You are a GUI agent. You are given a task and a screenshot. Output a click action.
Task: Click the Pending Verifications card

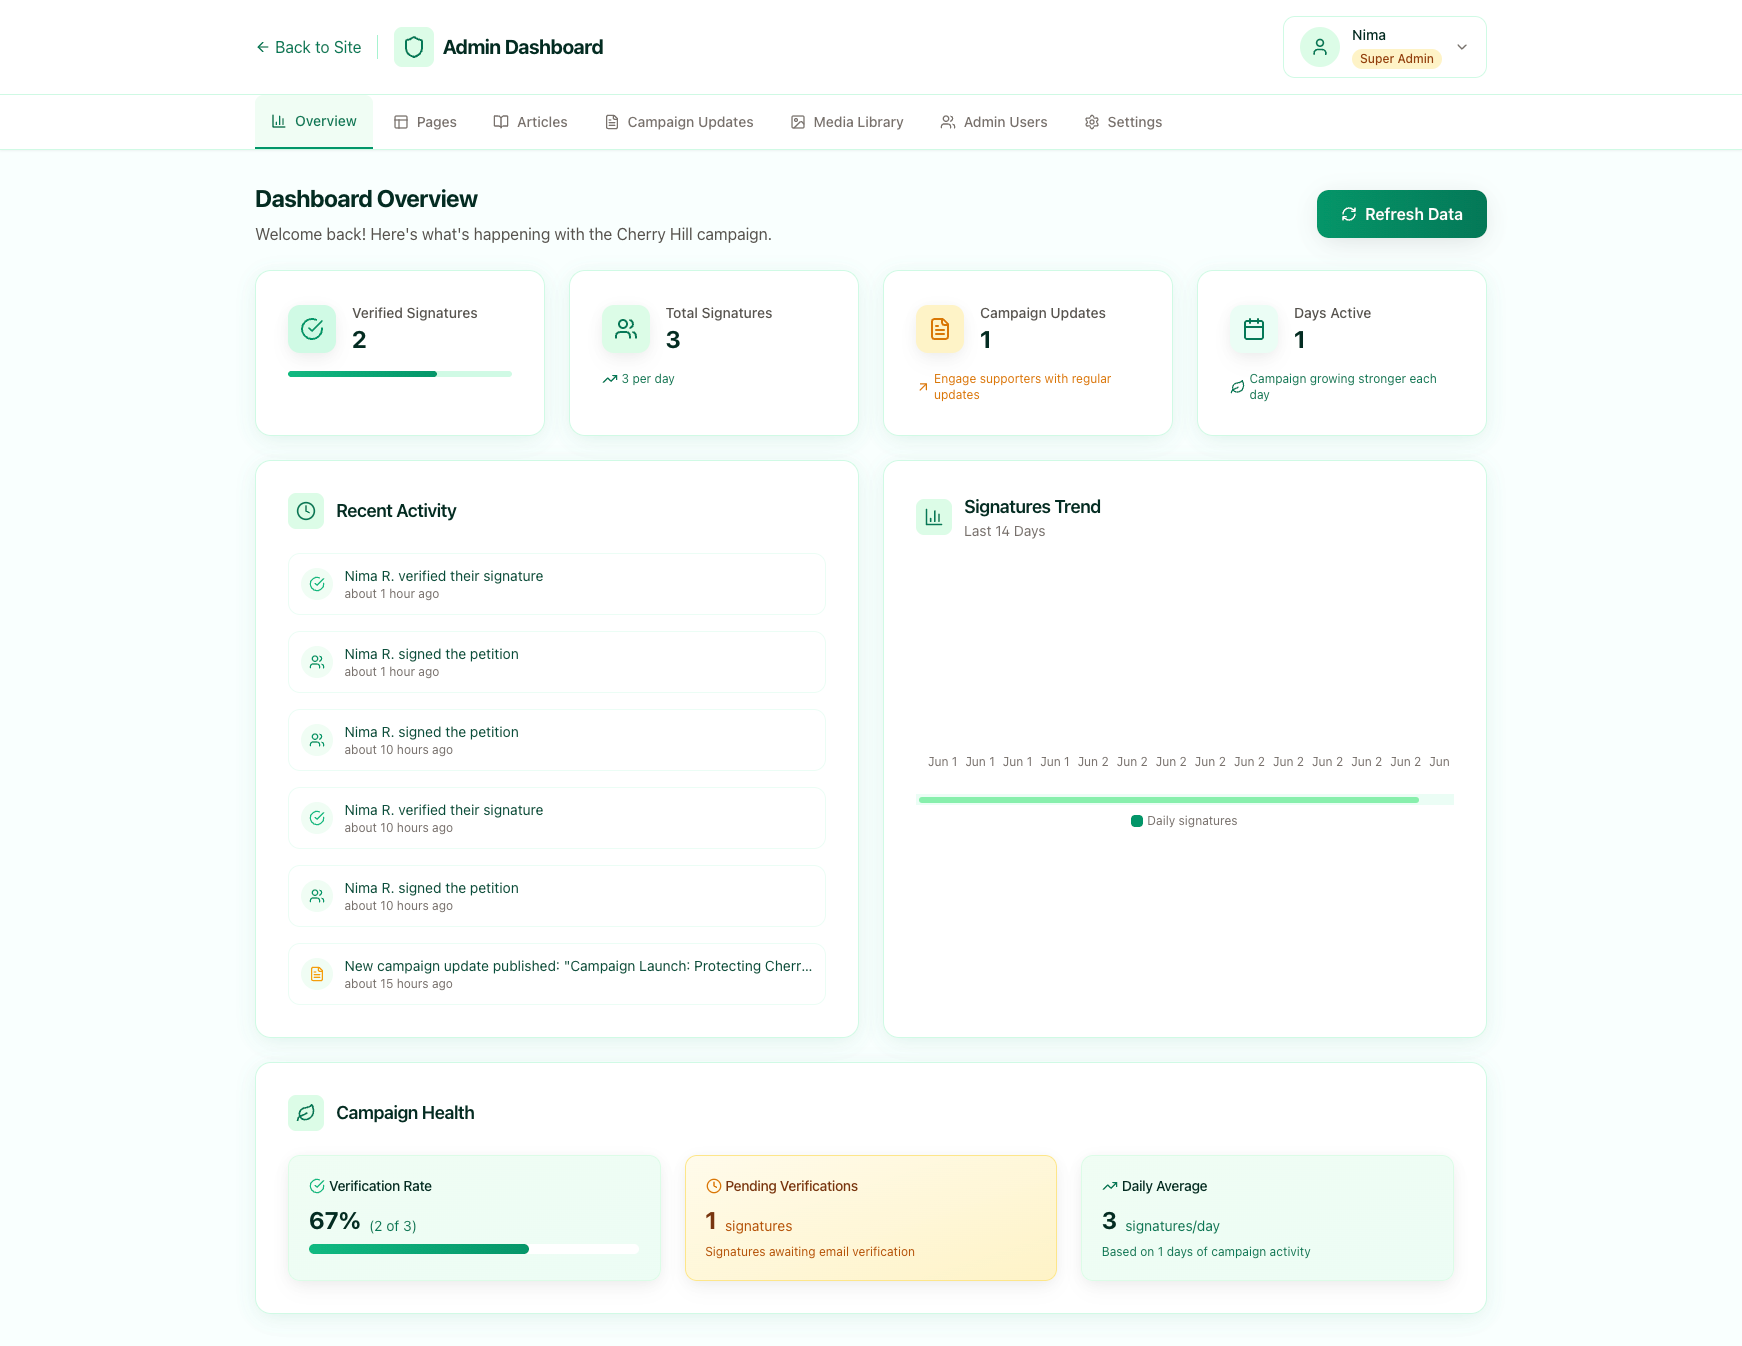(x=871, y=1218)
